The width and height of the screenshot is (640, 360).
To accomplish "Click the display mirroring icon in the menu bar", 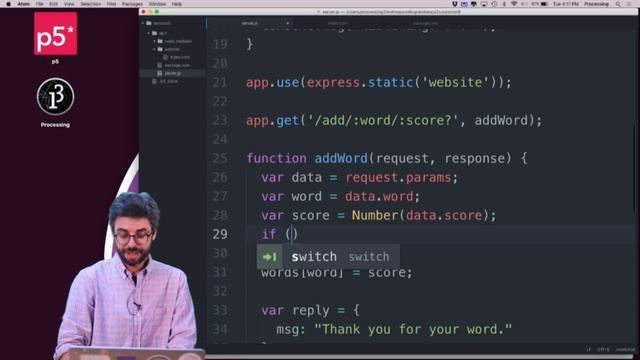I will tap(484, 4).
